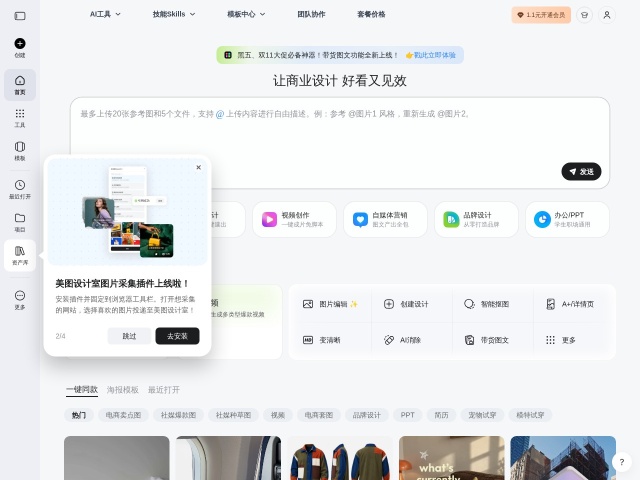Select the 品牌设计 filter chip

[367, 415]
